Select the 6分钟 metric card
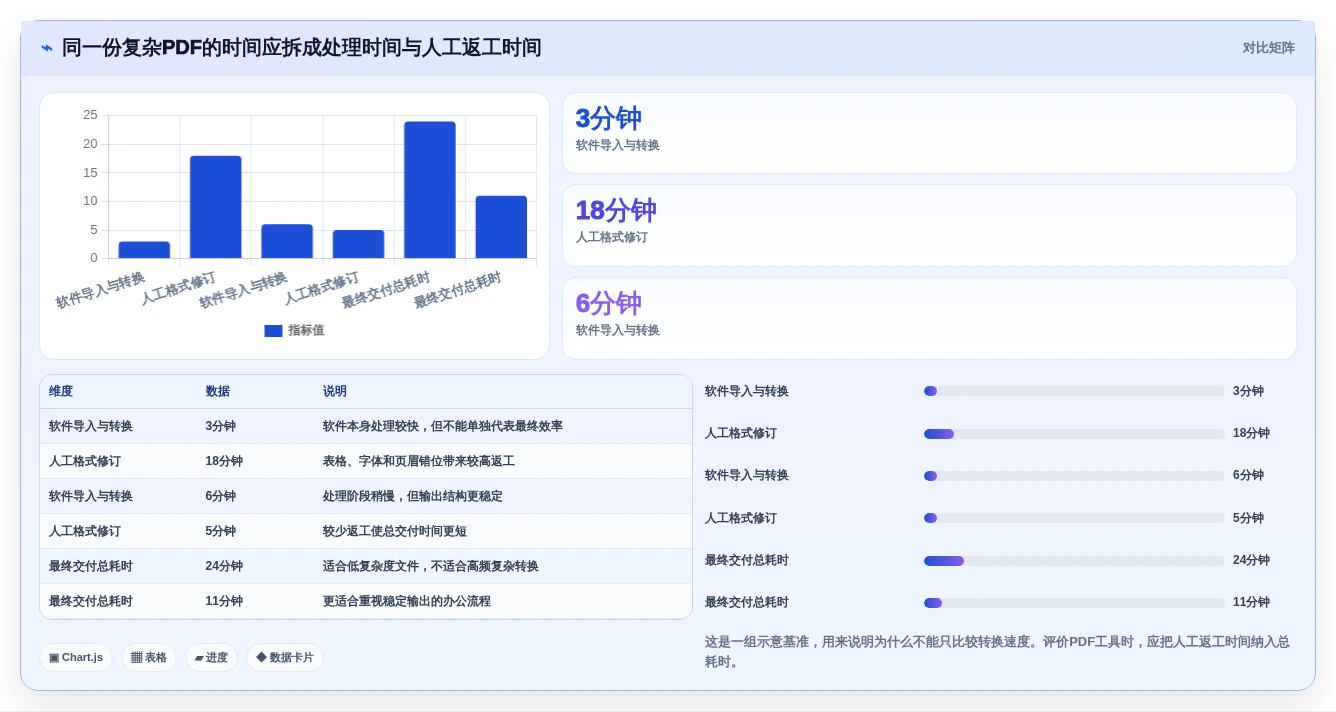 (x=929, y=318)
